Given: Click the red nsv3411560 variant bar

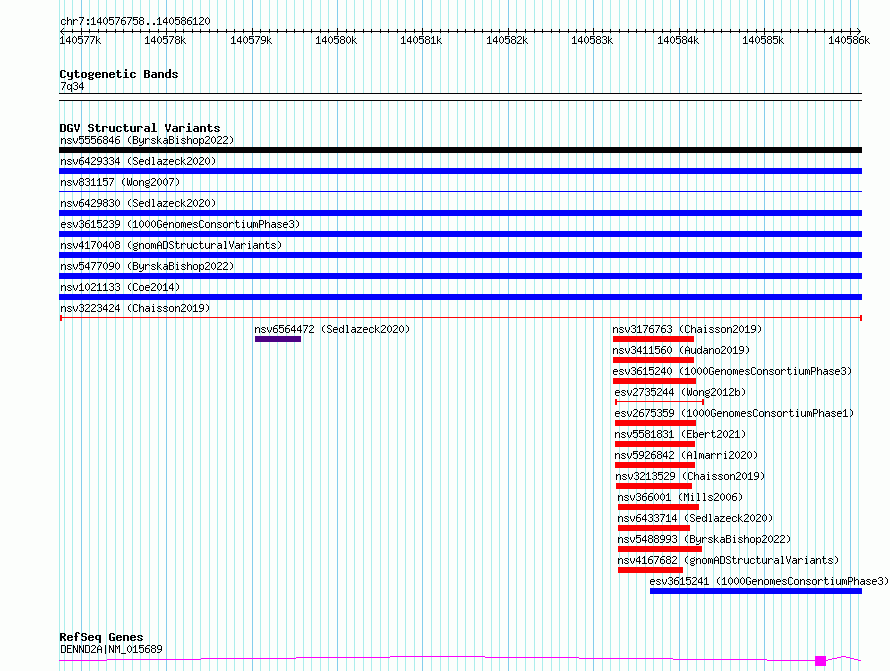Looking at the screenshot, I should (653, 360).
